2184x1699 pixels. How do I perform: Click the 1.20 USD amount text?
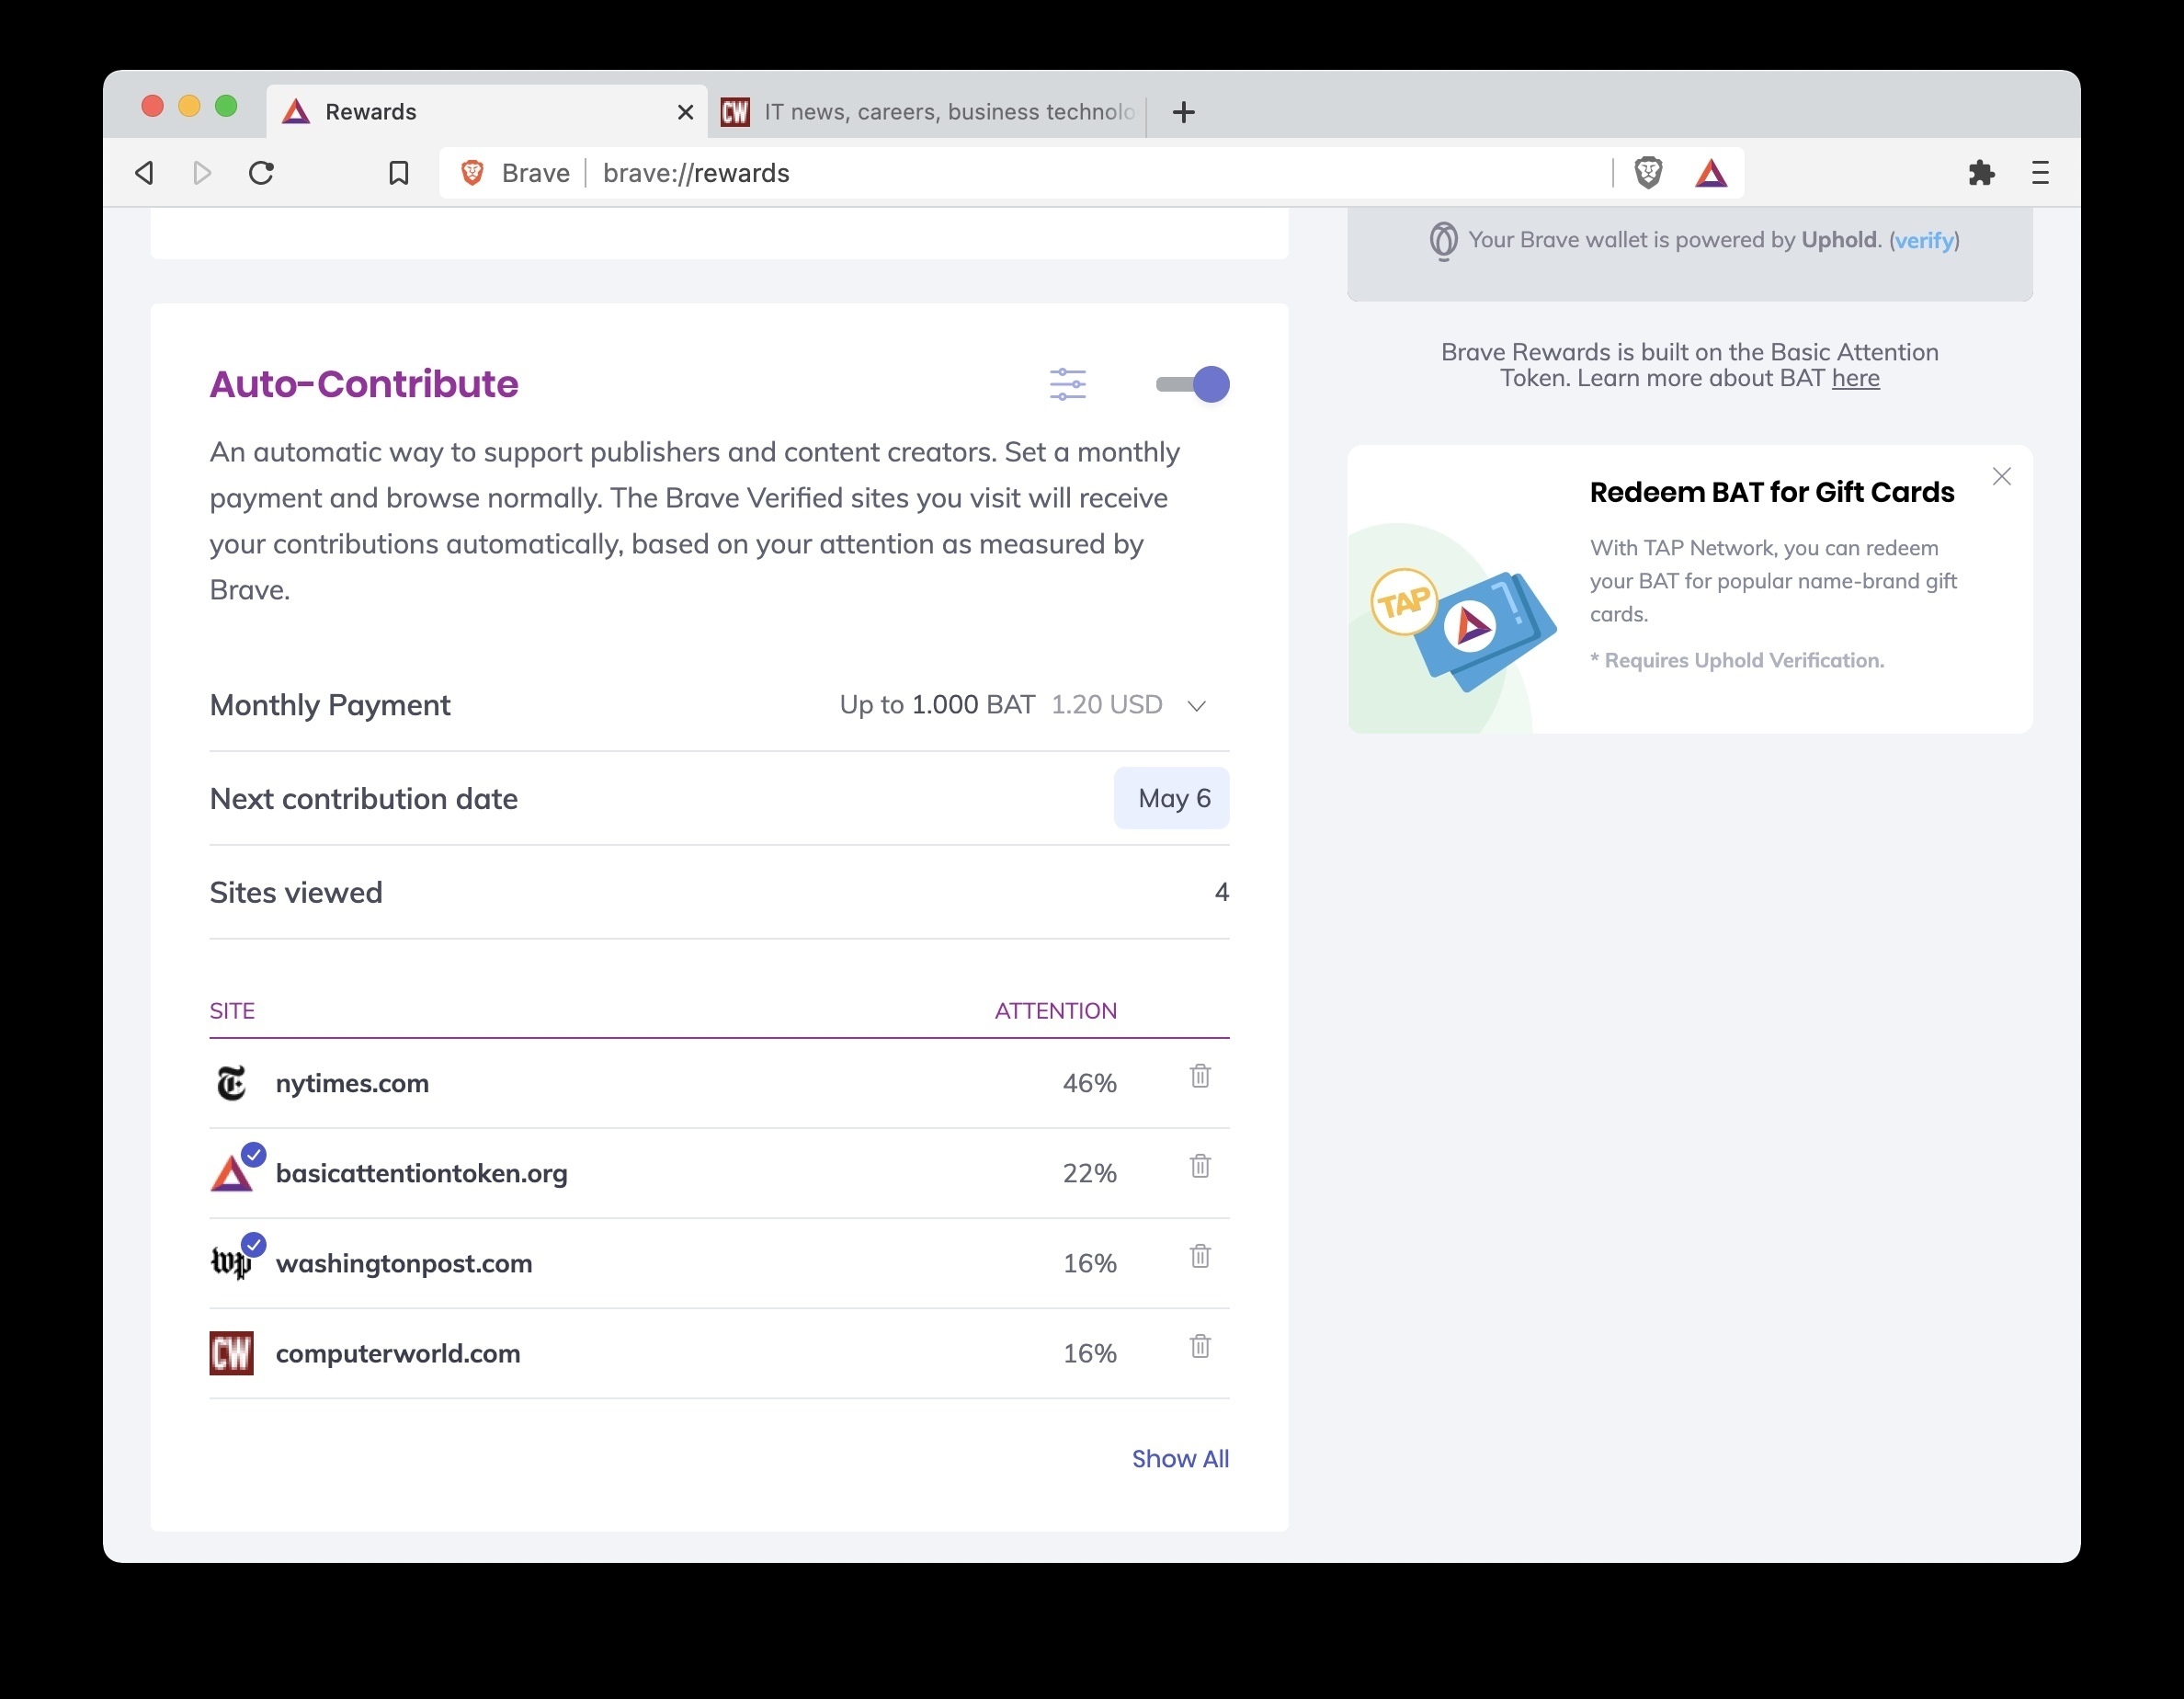pyautogui.click(x=1107, y=705)
